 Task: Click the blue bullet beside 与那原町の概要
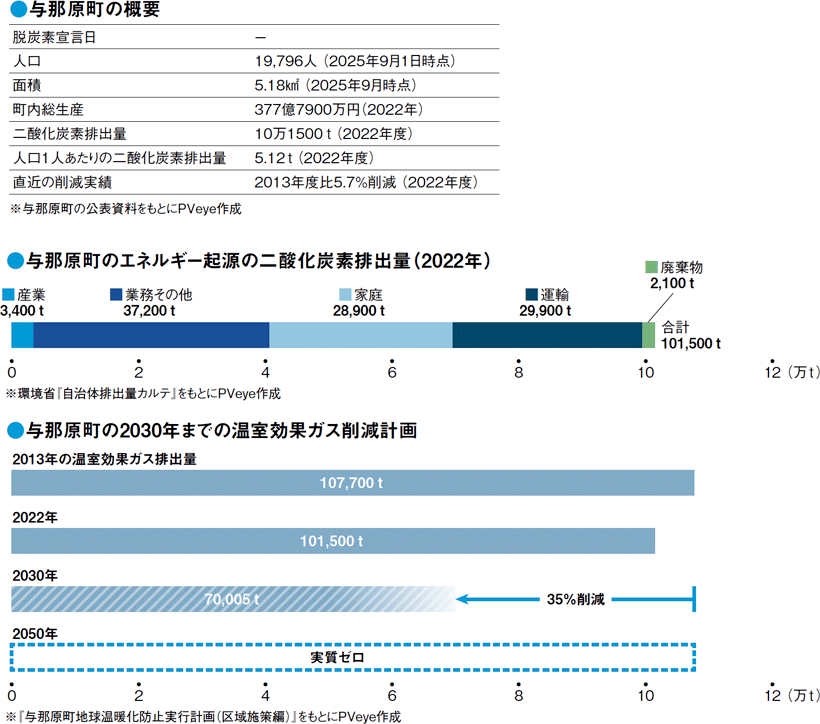[13, 11]
